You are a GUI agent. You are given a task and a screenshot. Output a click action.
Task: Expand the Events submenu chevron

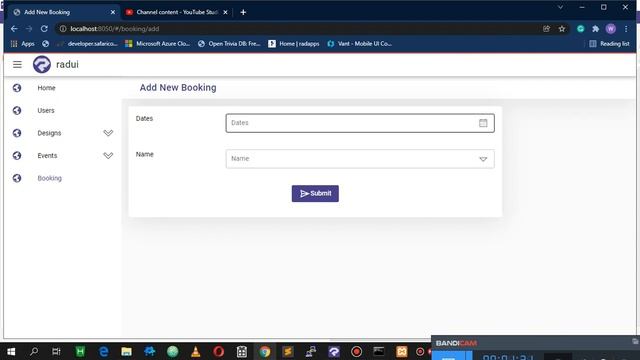click(108, 156)
